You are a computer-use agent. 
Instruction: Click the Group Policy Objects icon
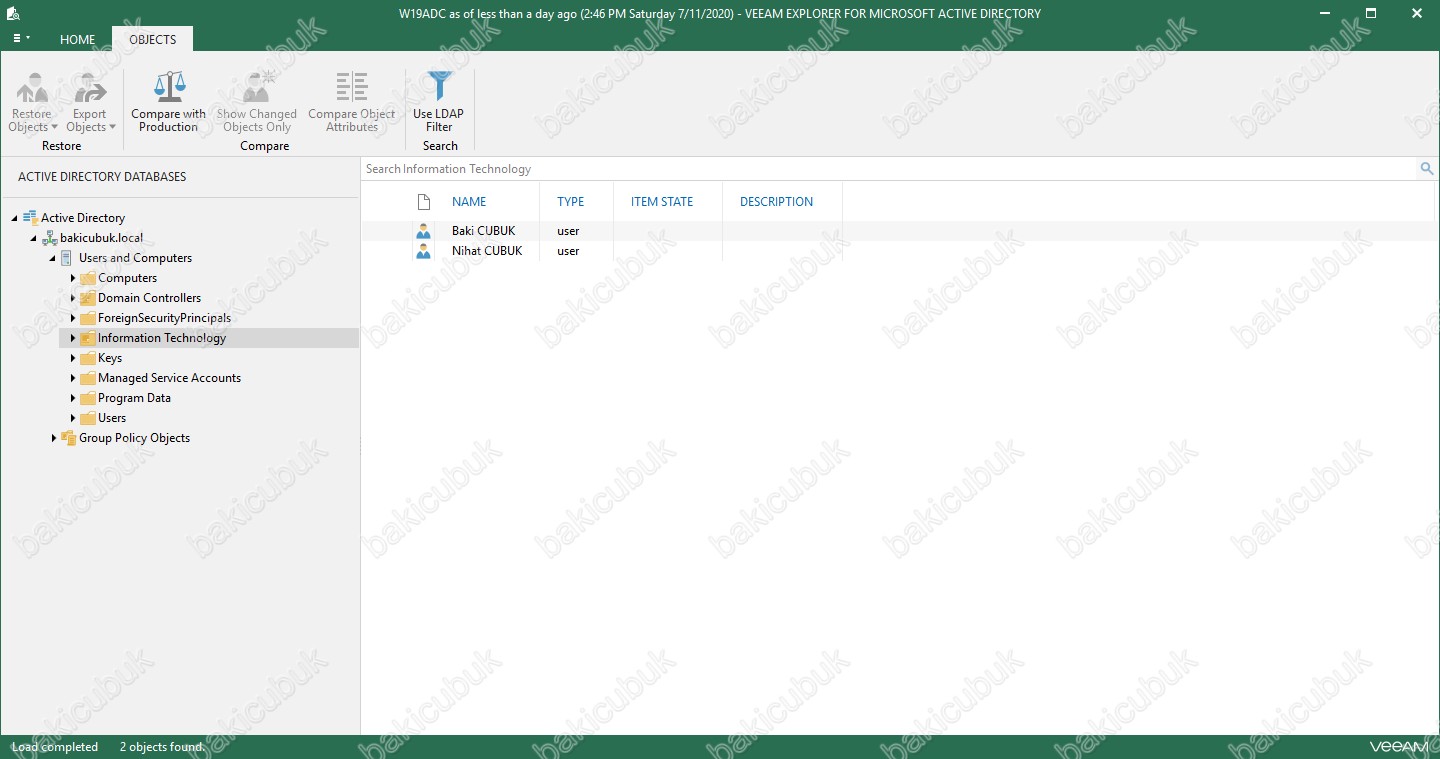pos(69,438)
